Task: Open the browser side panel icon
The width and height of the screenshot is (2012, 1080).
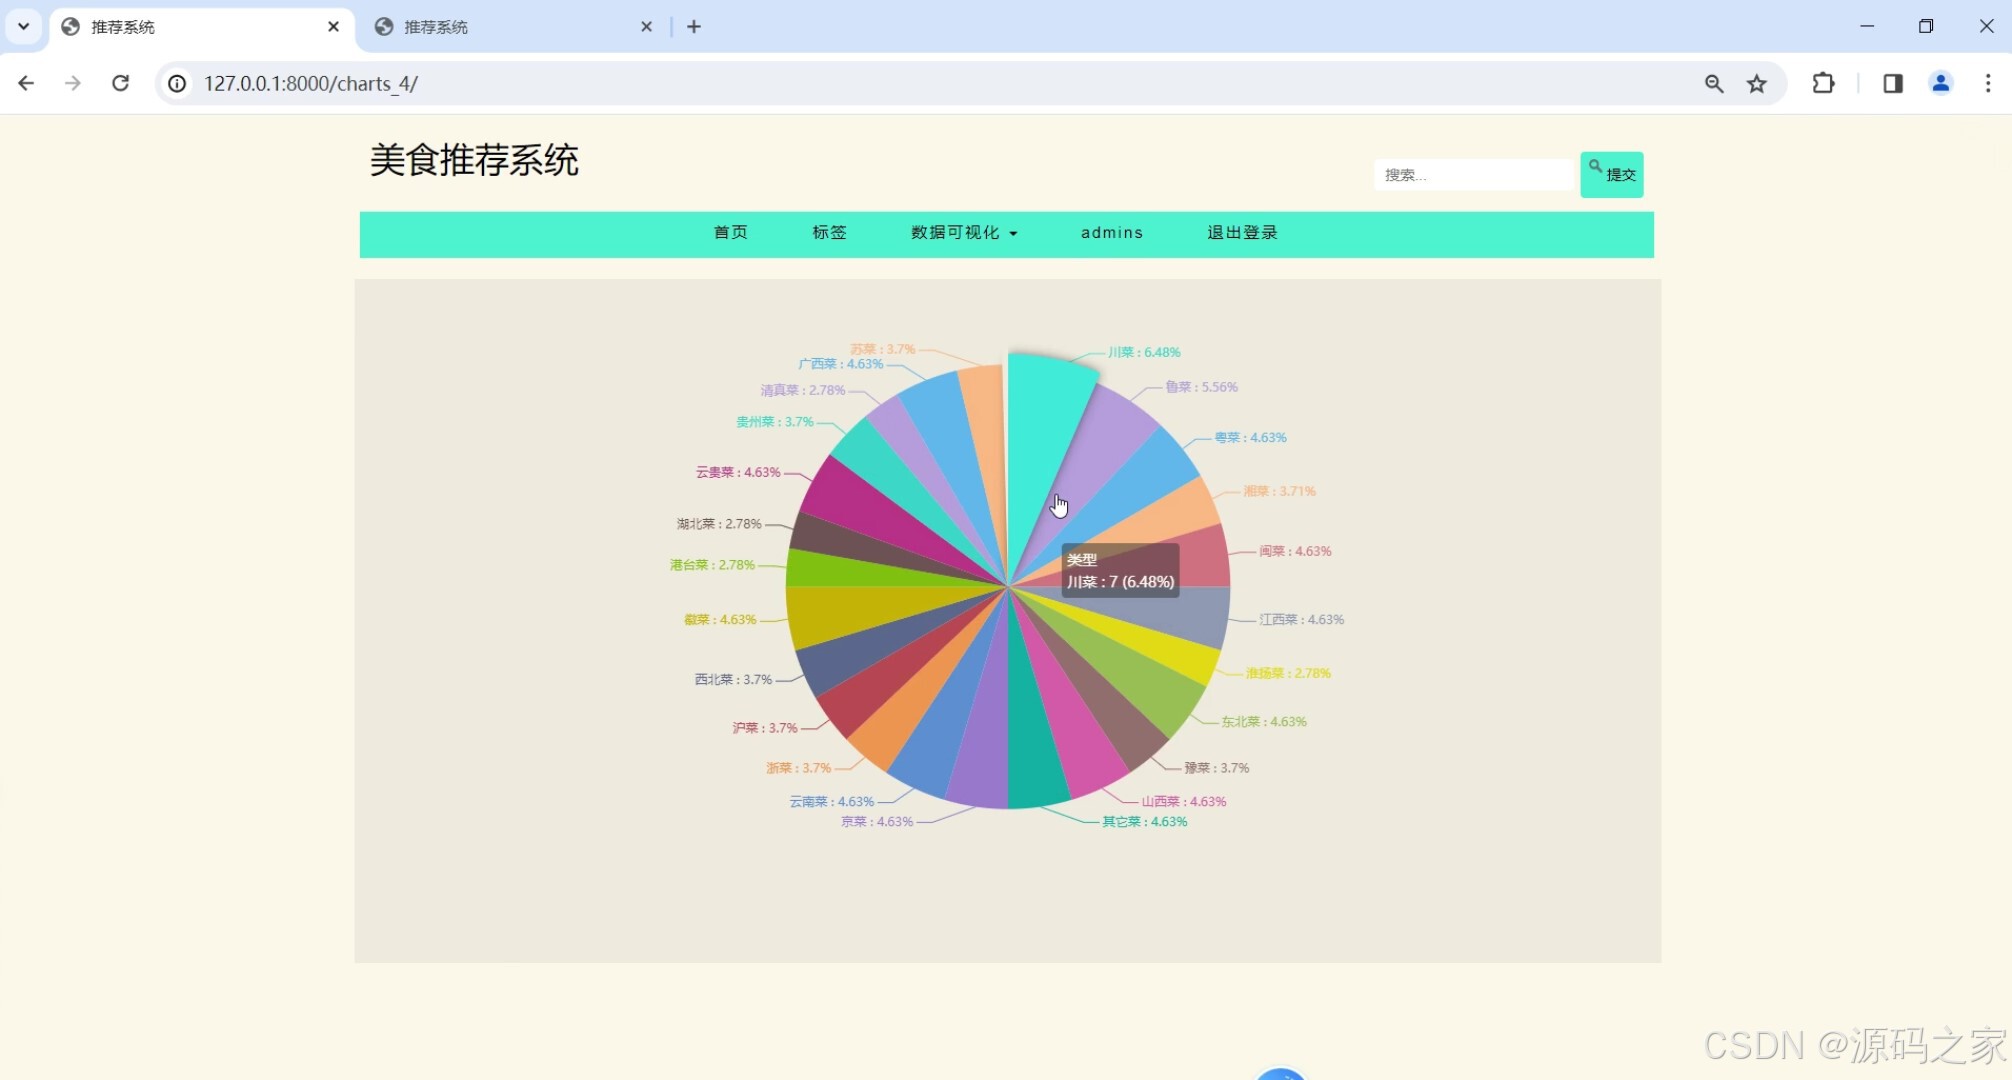Action: (x=1891, y=83)
